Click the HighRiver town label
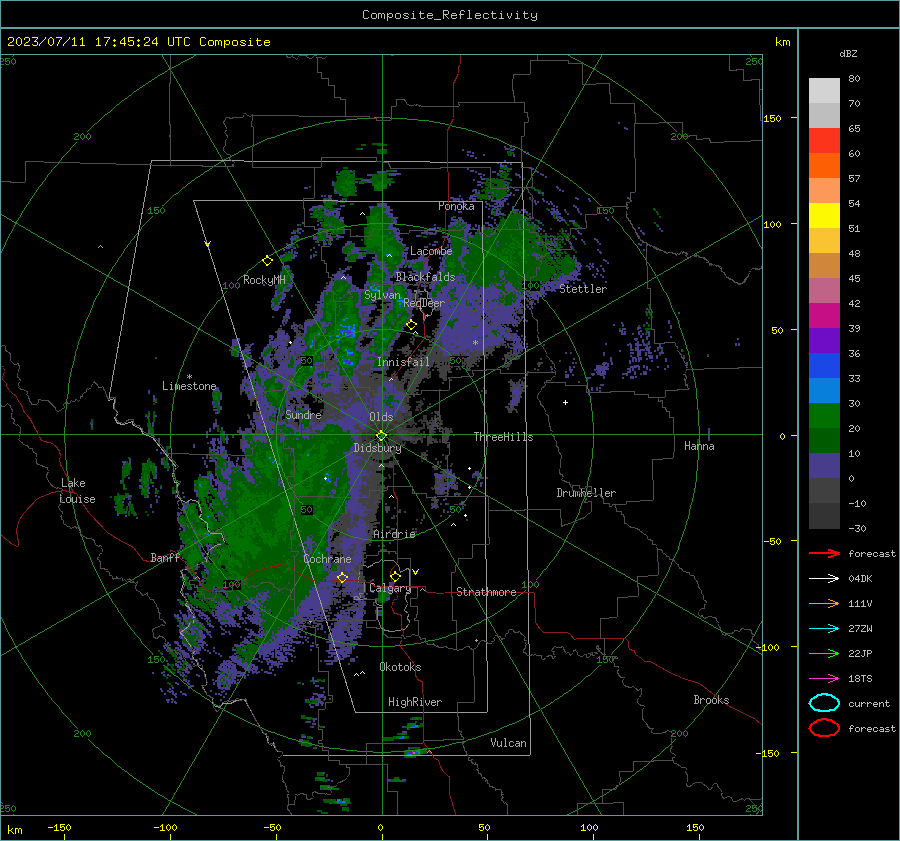Screen dimensions: 900x841 (415, 702)
